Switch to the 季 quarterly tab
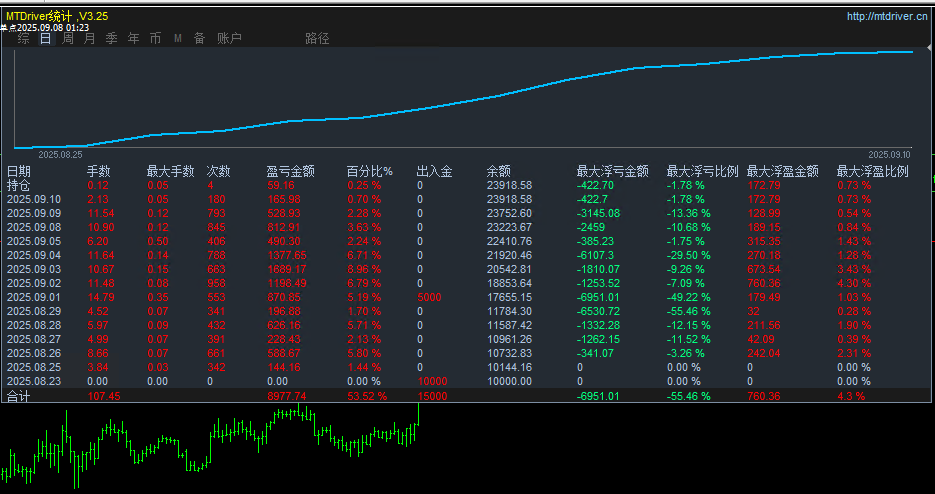 coord(112,39)
